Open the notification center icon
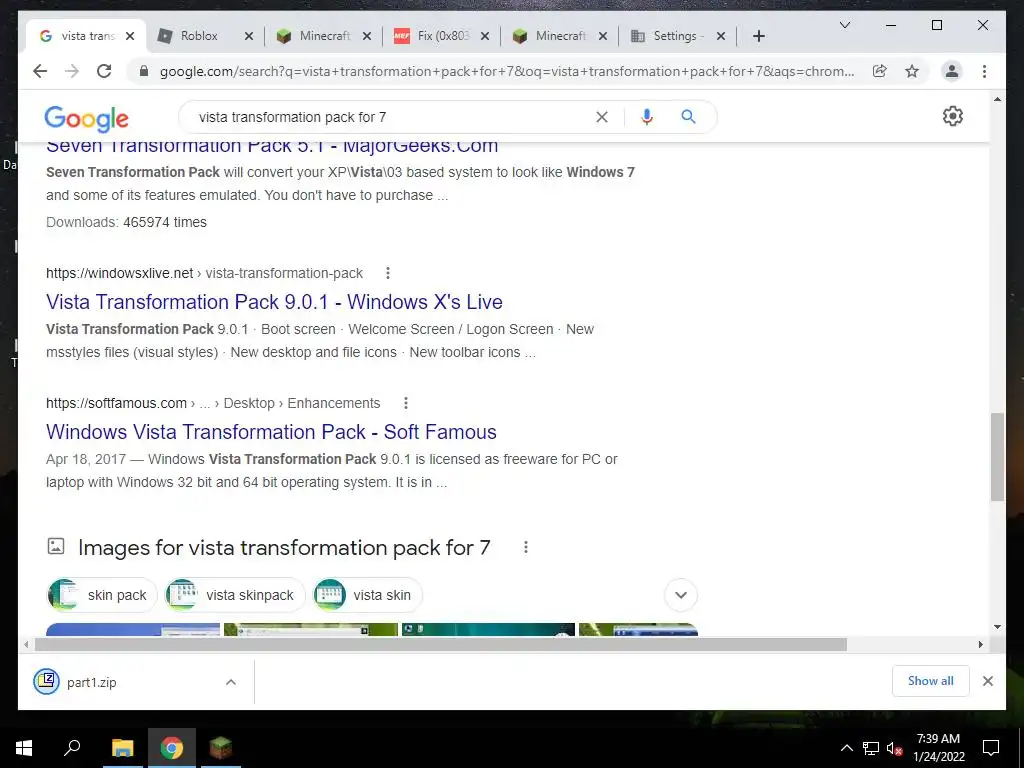 991,748
